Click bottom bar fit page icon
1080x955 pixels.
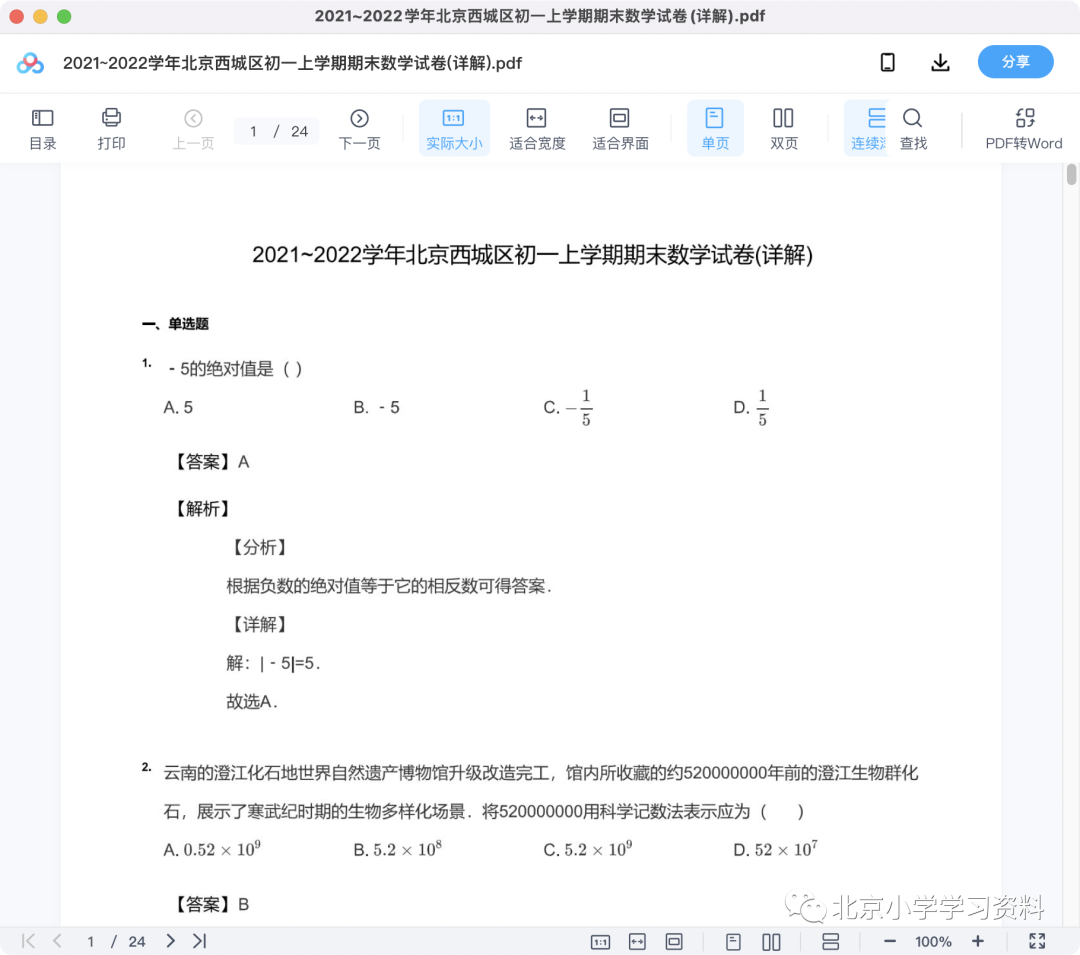point(674,941)
